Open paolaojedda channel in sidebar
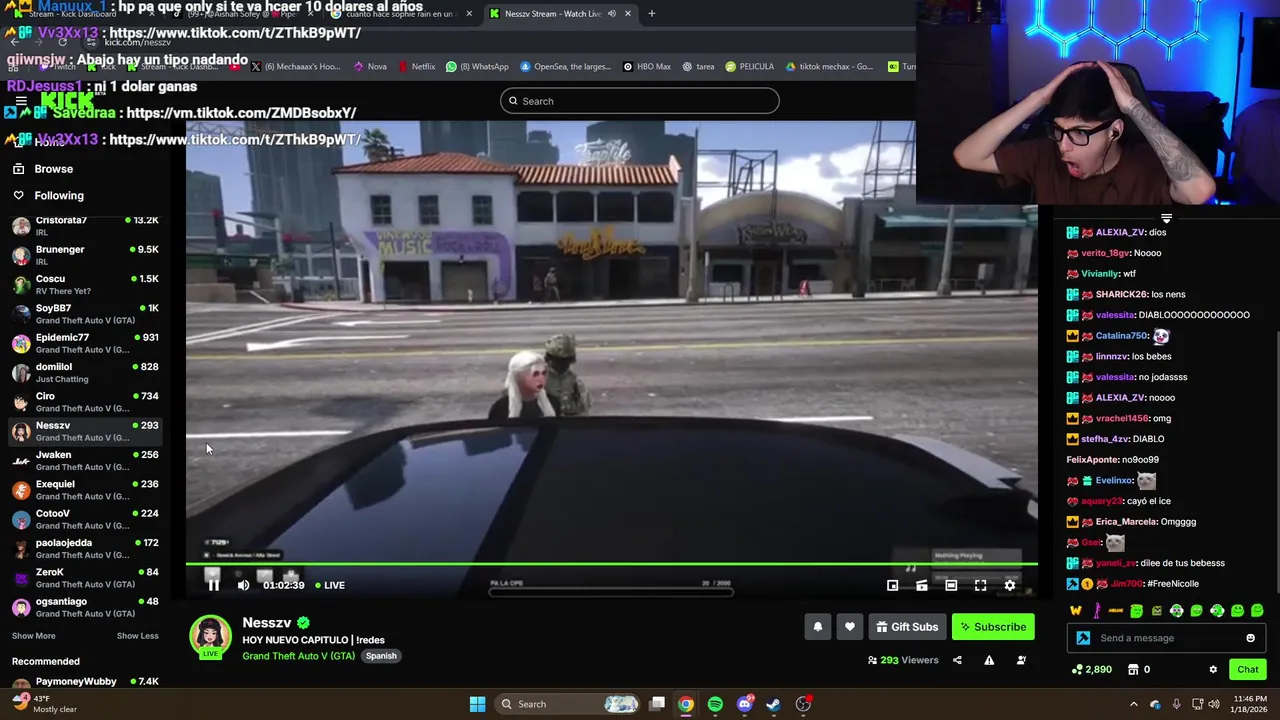The width and height of the screenshot is (1280, 720). 85,549
